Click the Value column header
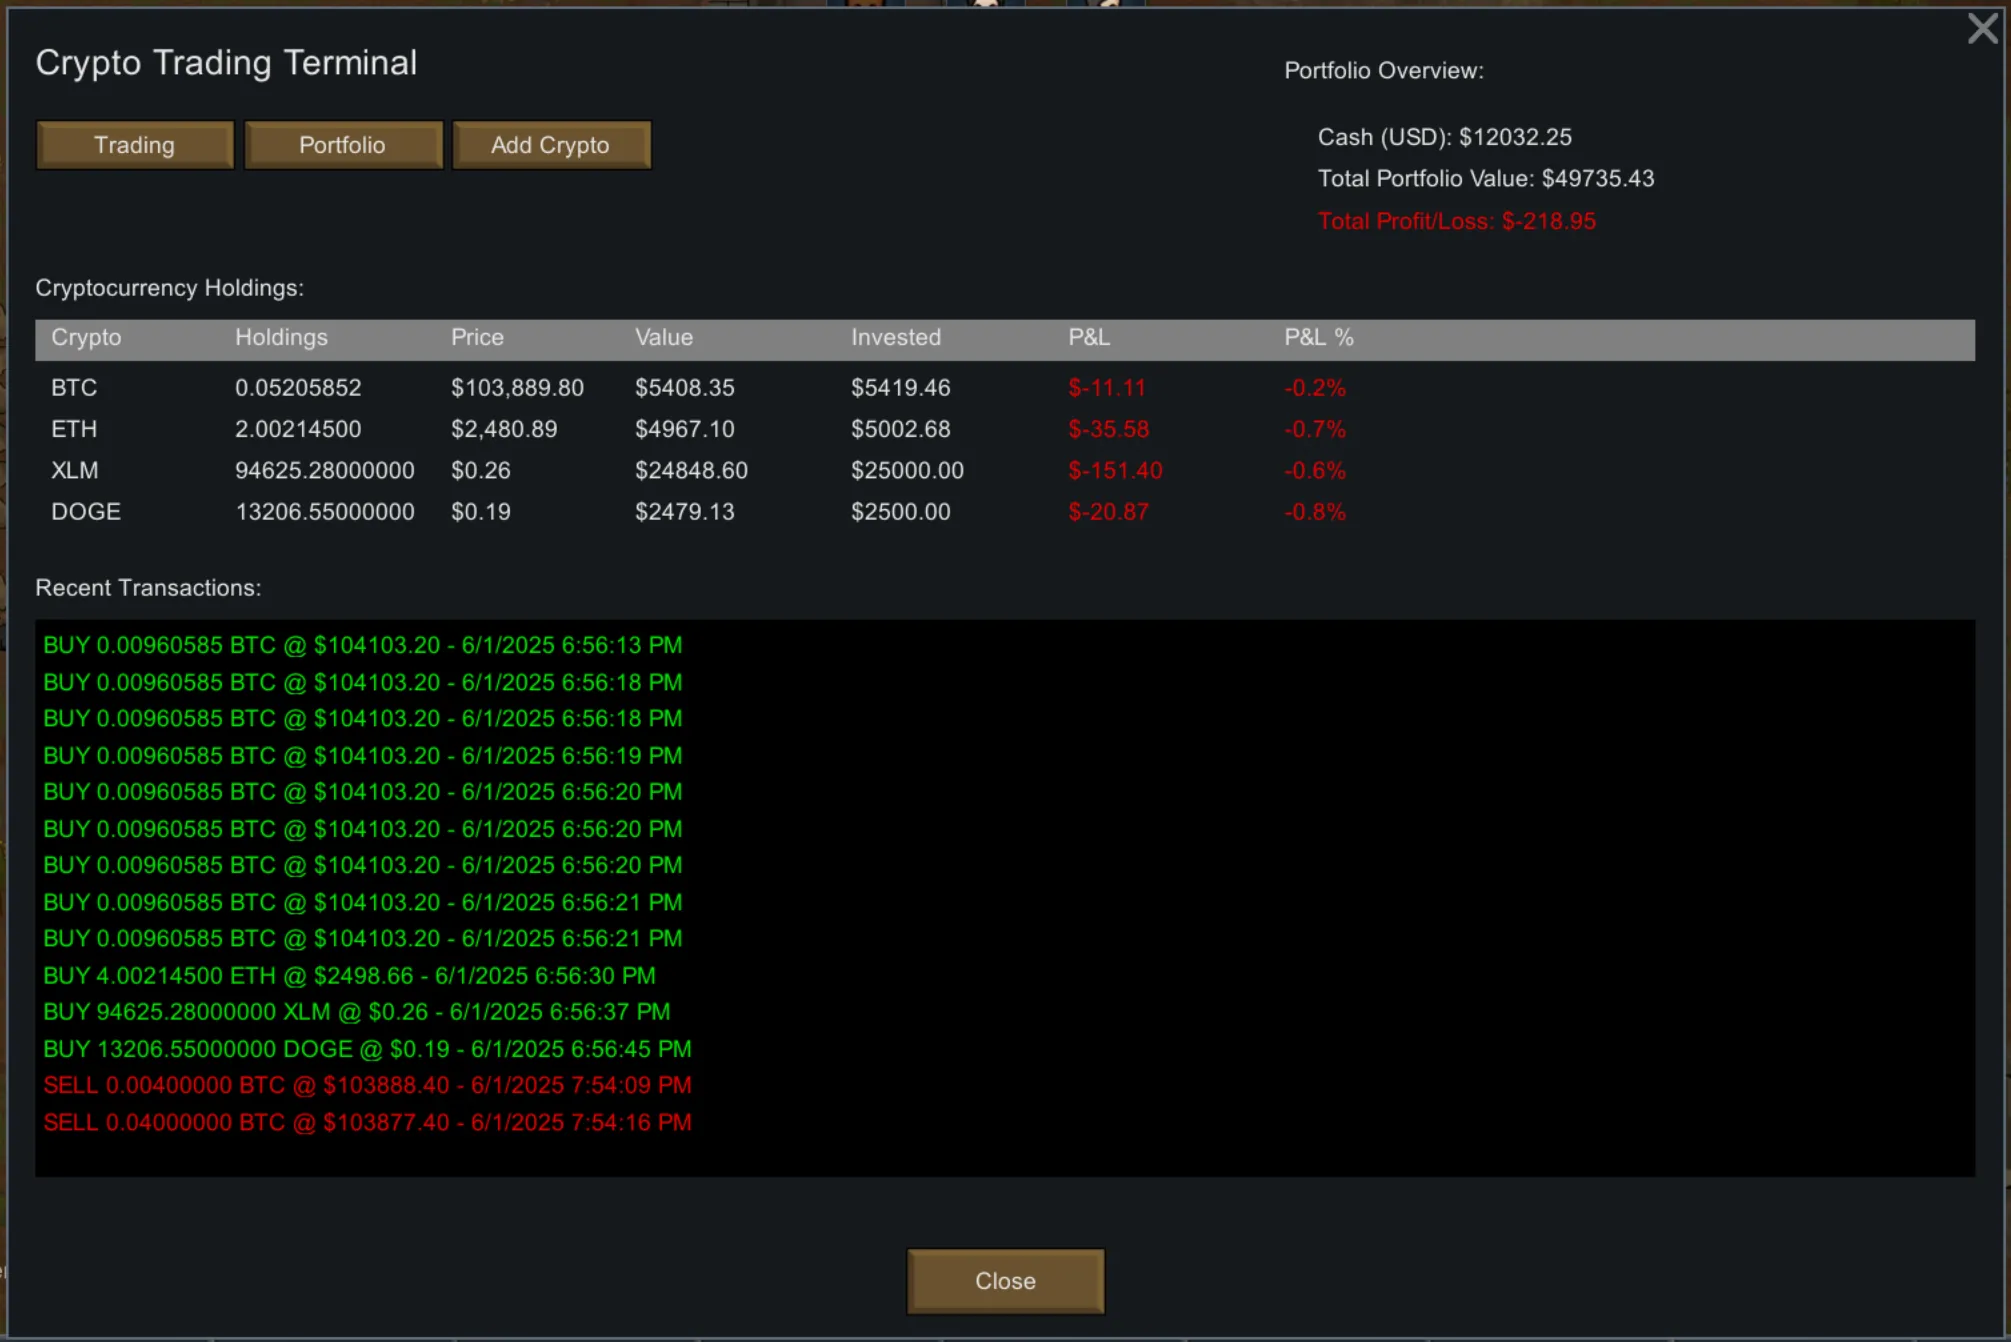2011x1342 pixels. pyautogui.click(x=663, y=338)
